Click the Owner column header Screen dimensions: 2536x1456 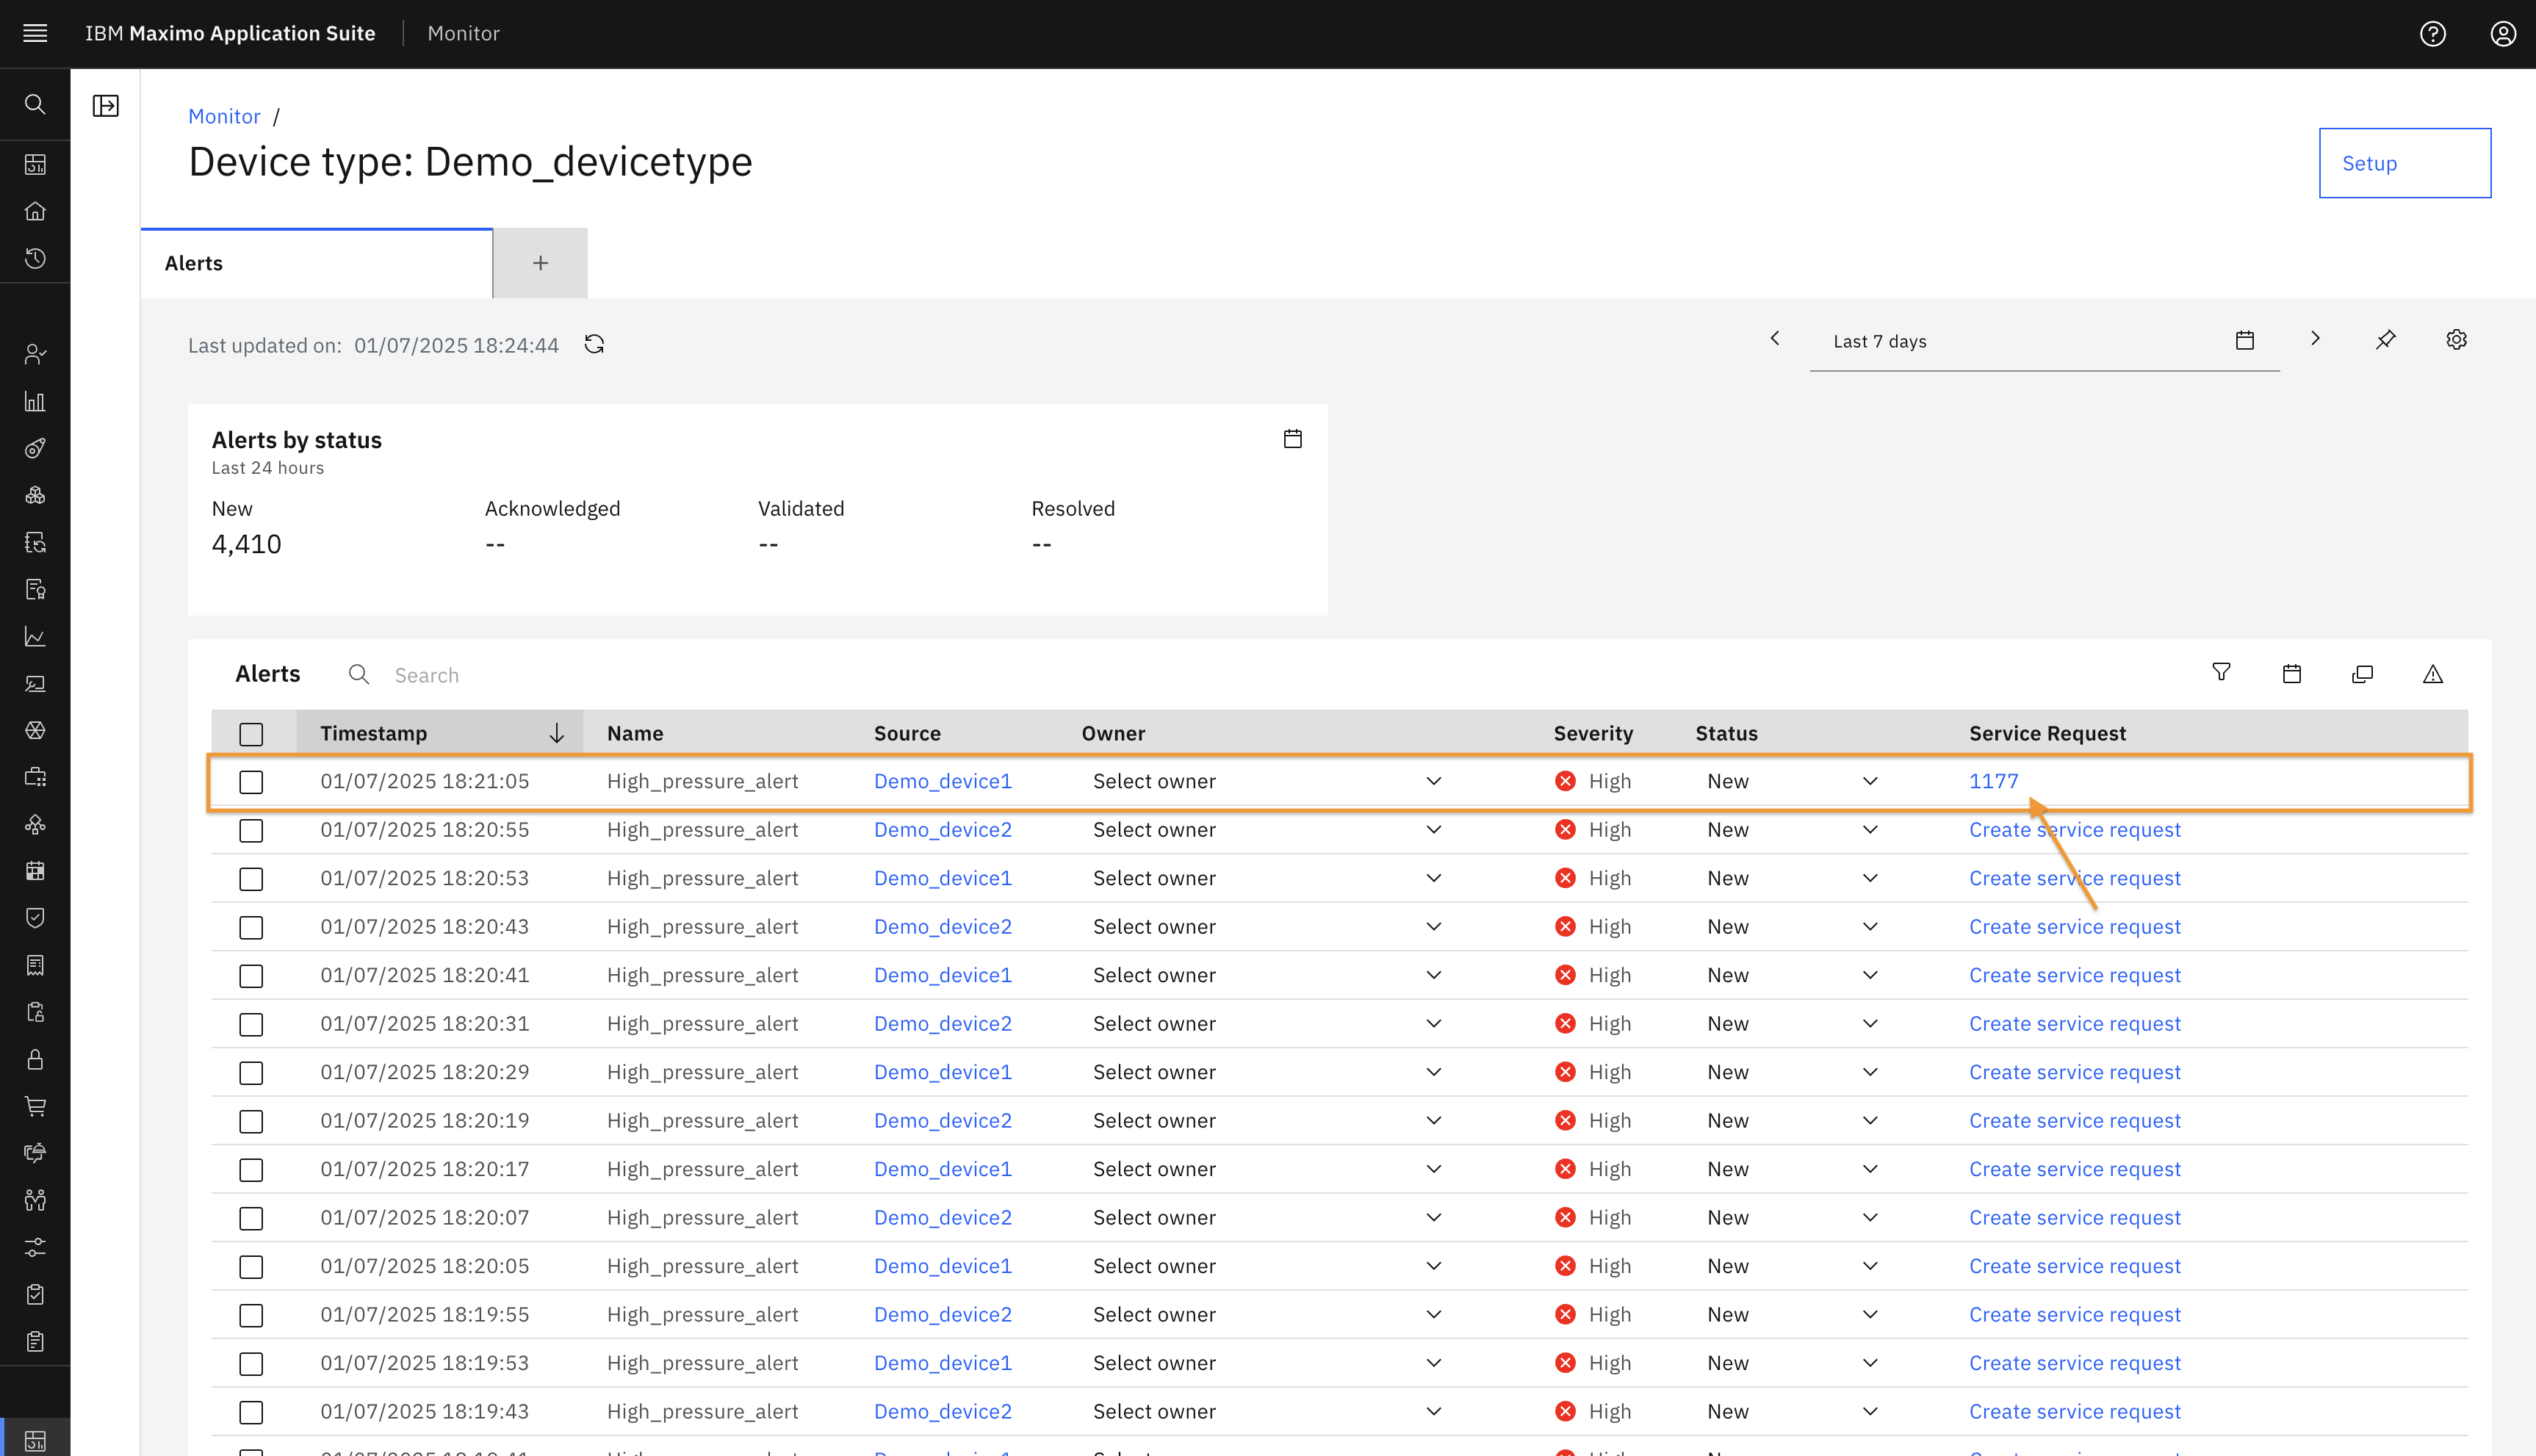[x=1113, y=733]
